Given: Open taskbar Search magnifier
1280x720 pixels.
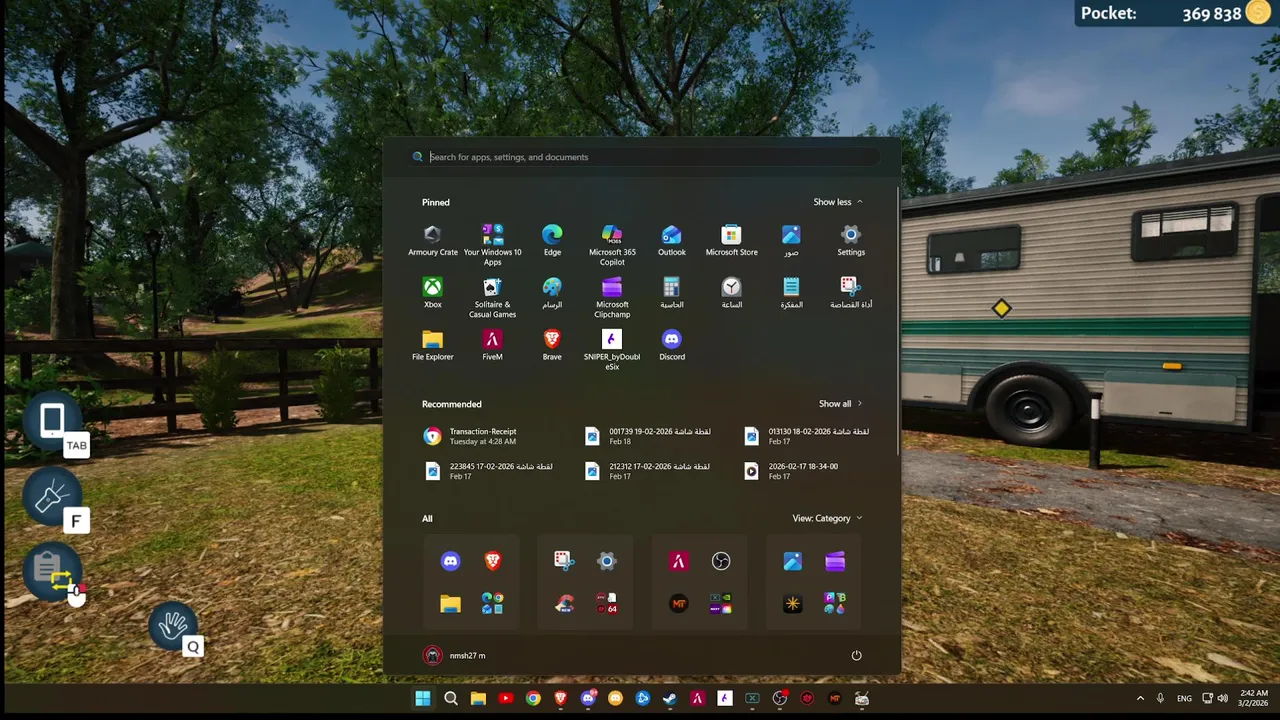Looking at the screenshot, I should coord(450,698).
